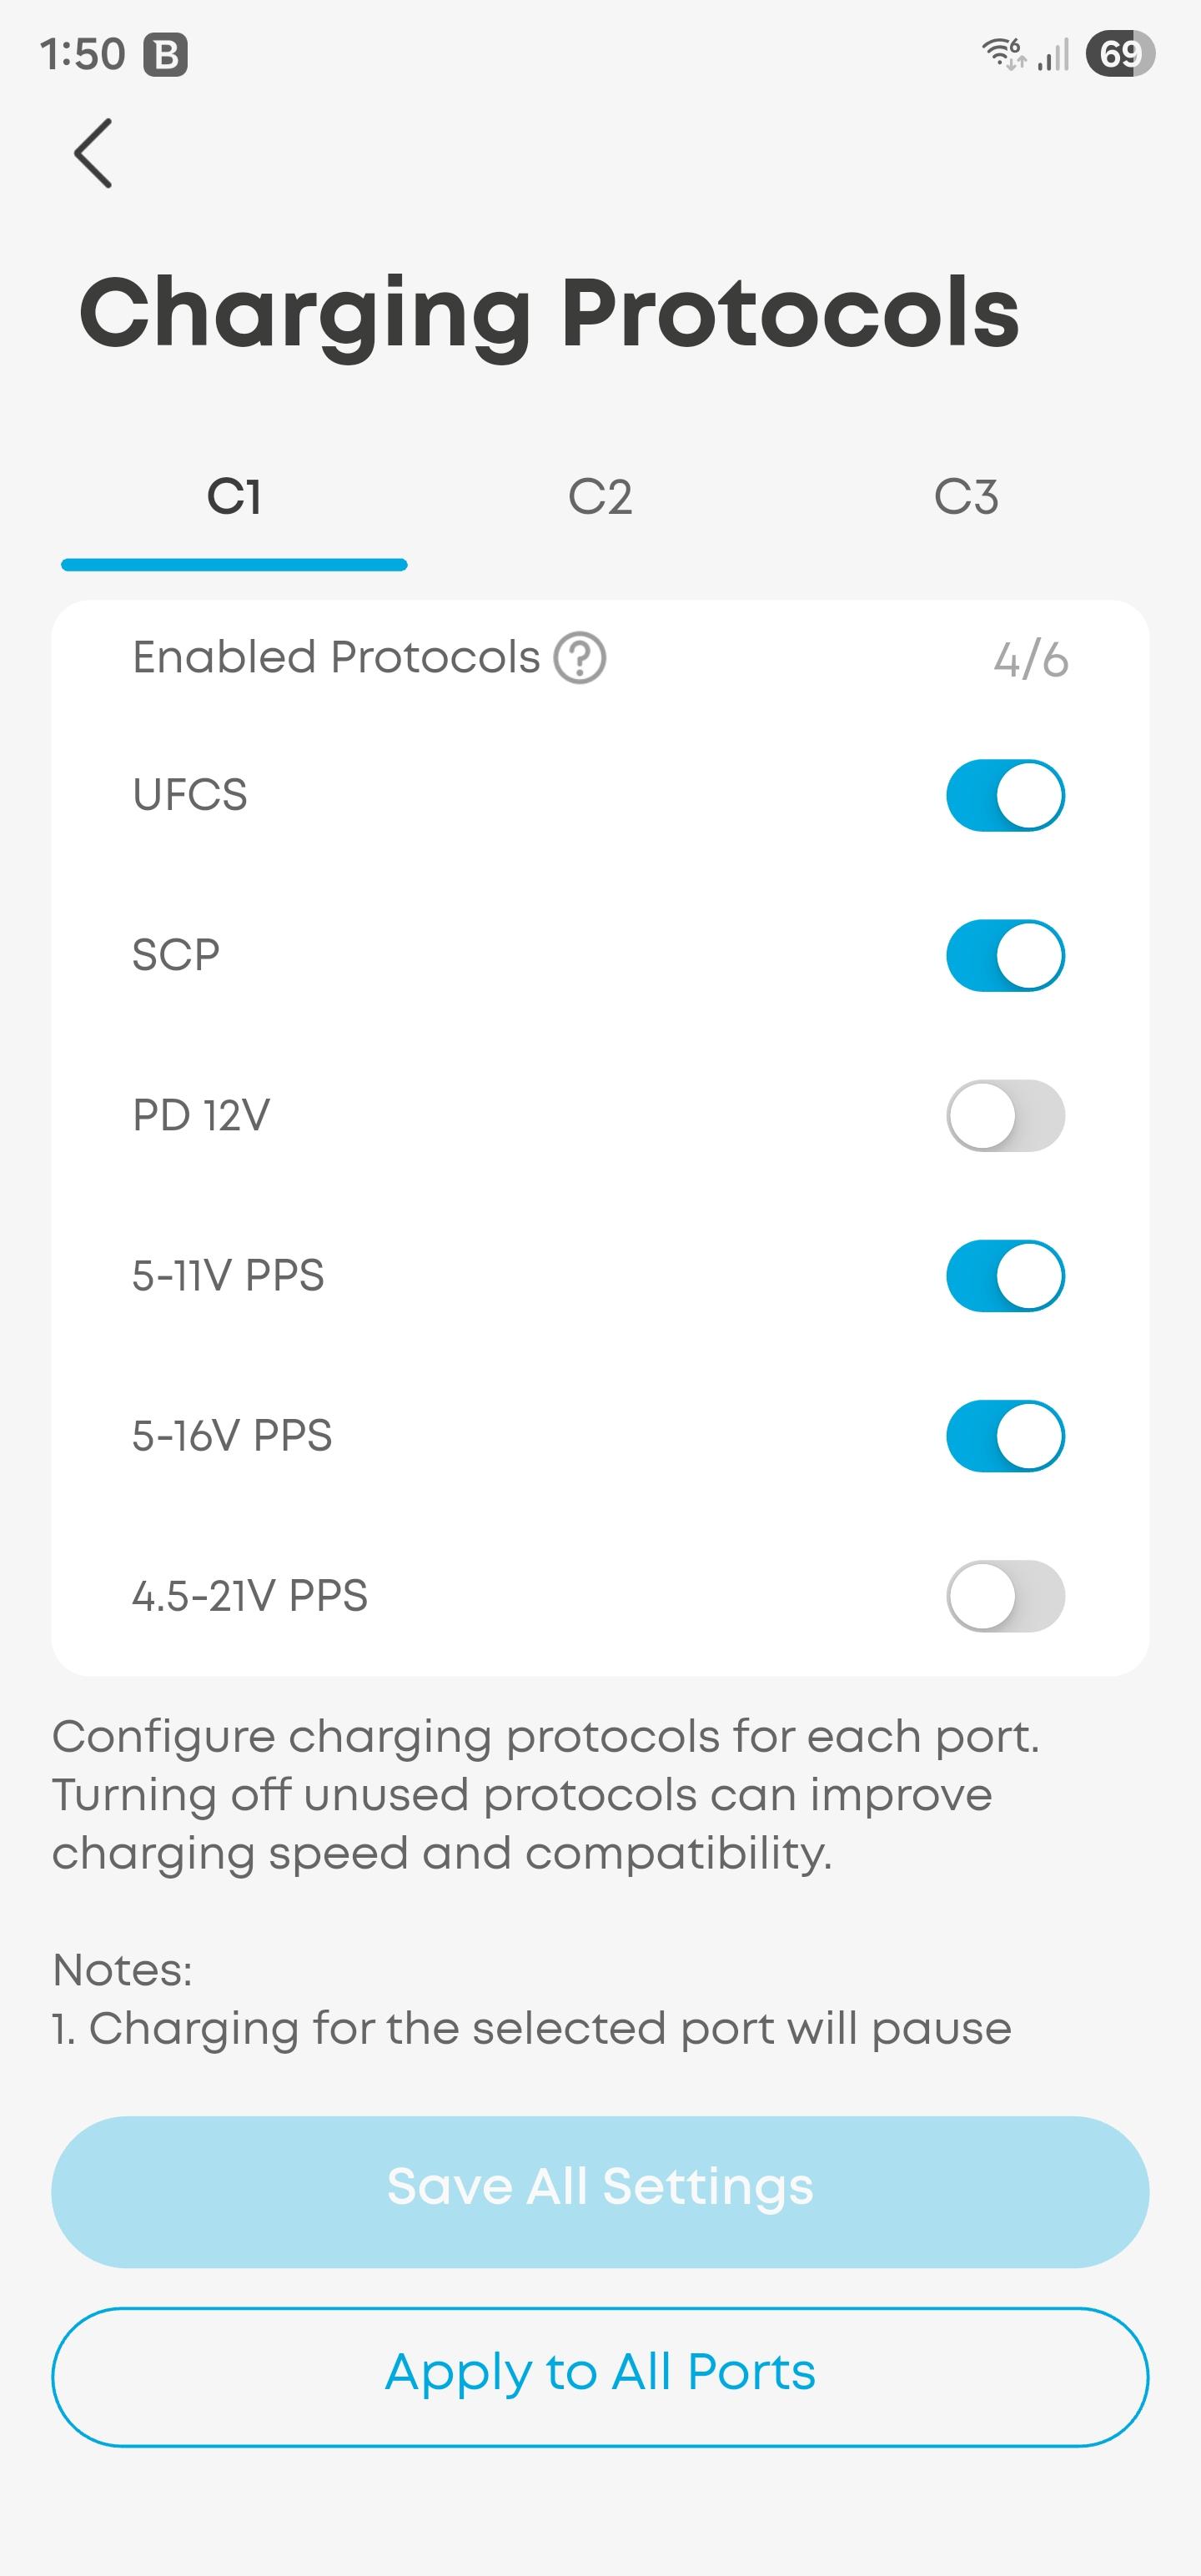Tap the 4/6 enabled protocols counter
The image size is (1201, 2576).
click(x=1030, y=660)
